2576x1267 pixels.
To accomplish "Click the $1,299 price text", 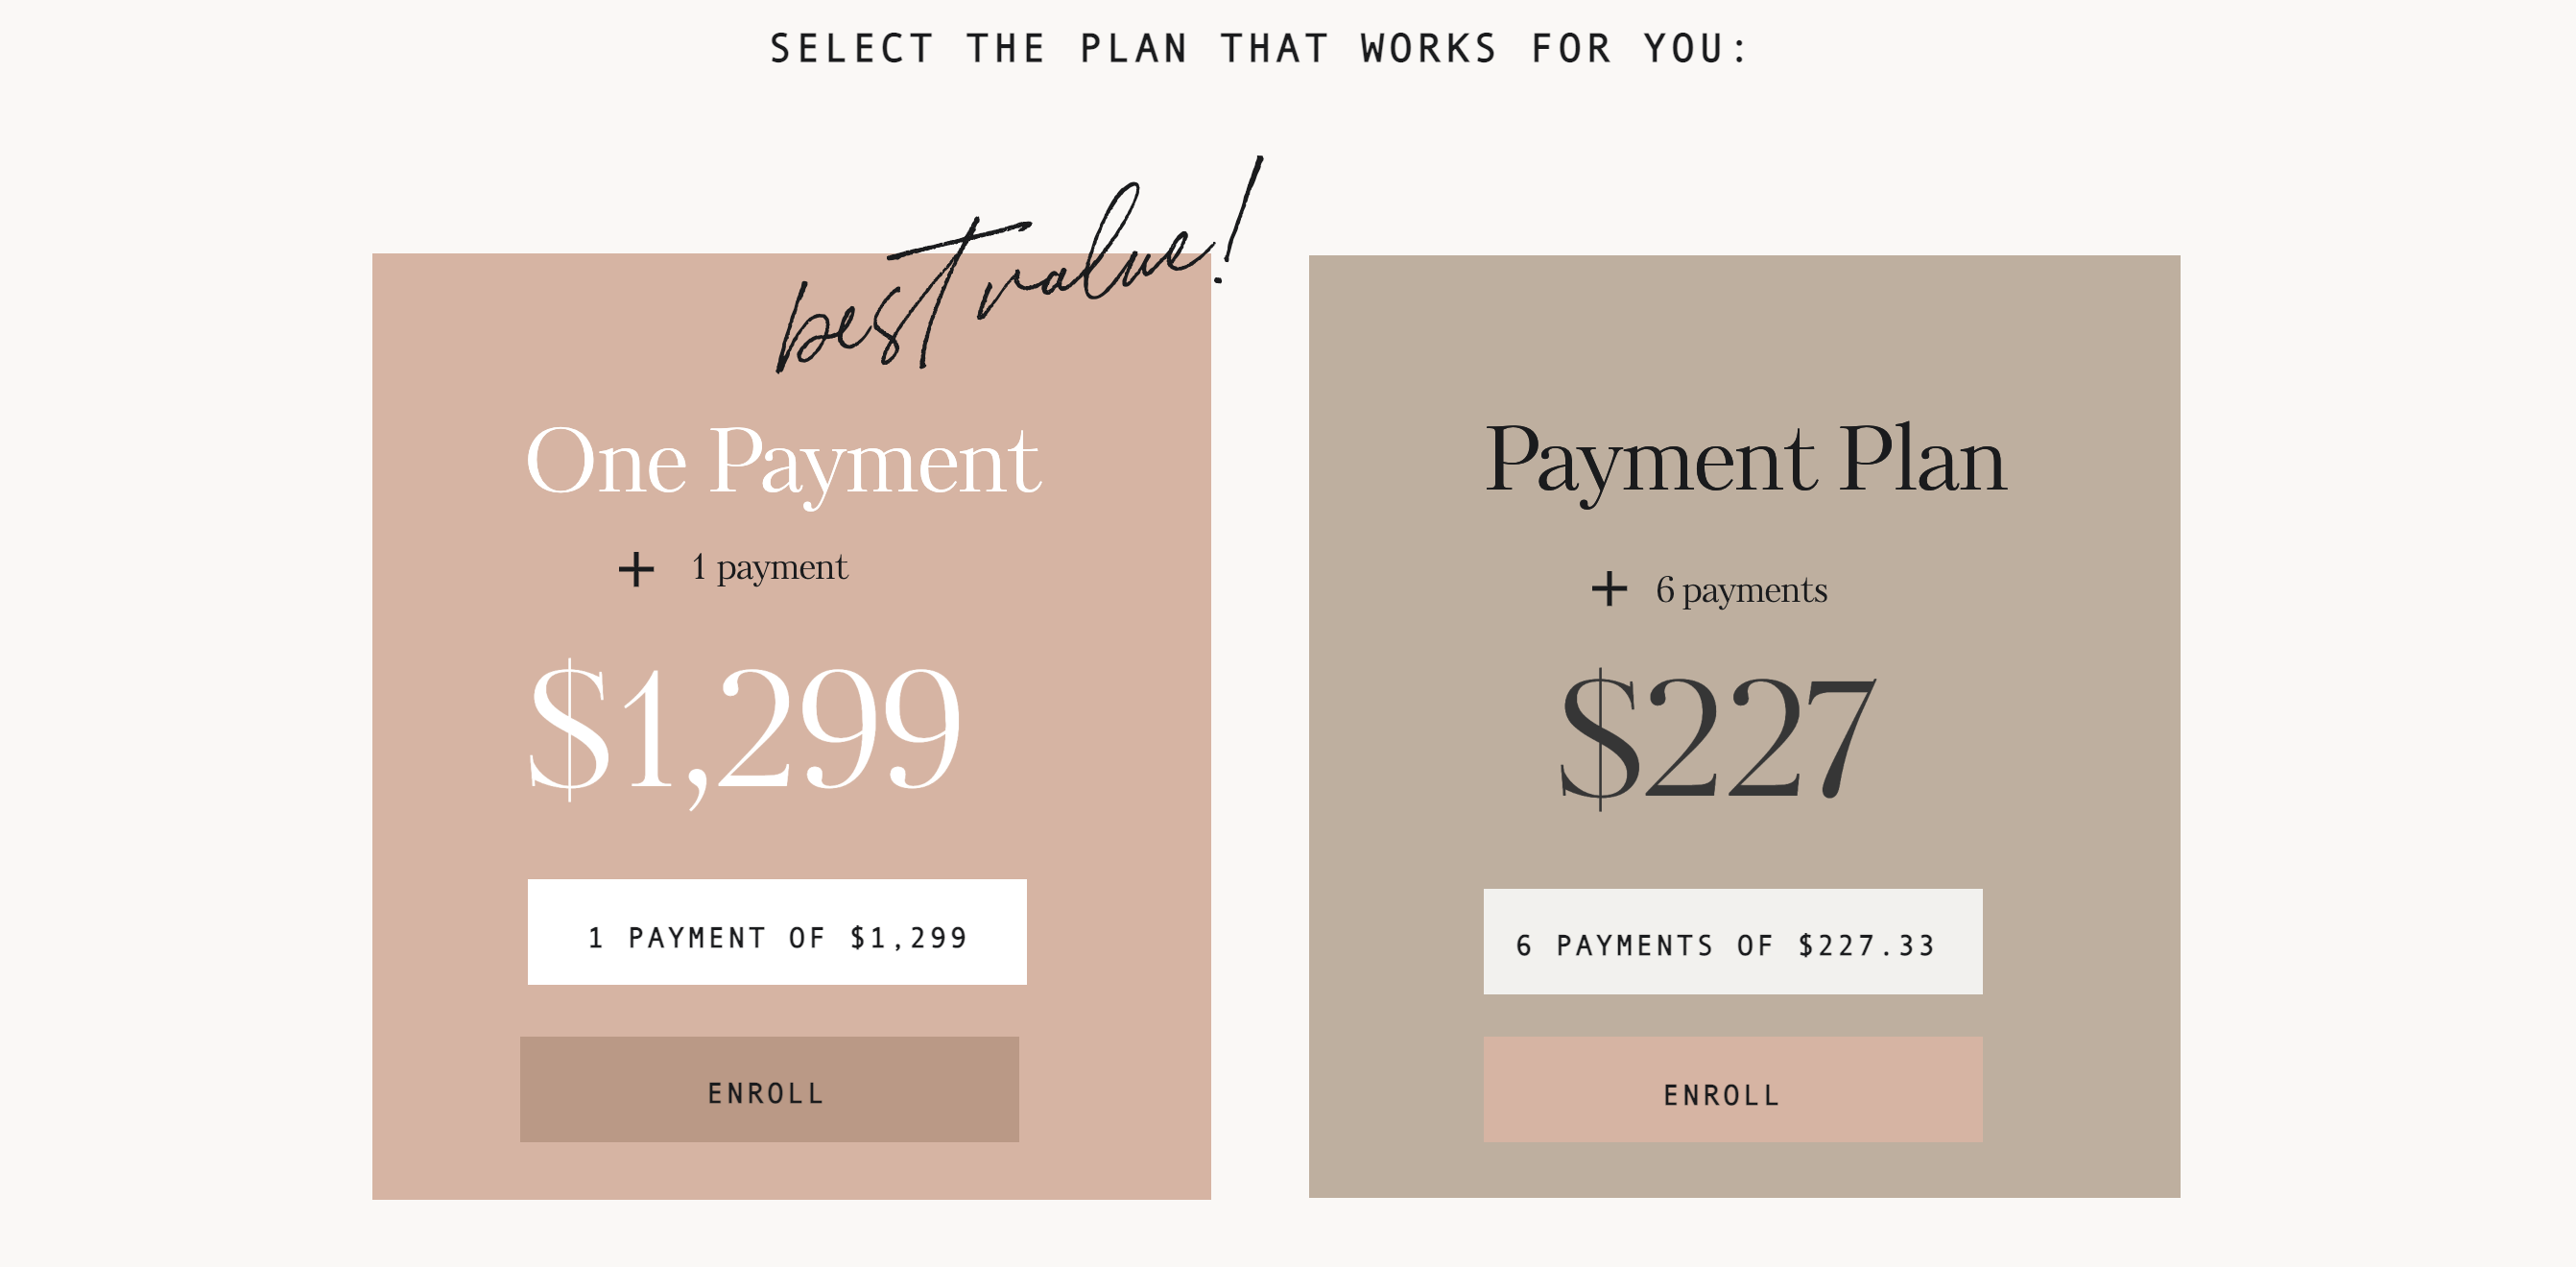I will pos(744,730).
